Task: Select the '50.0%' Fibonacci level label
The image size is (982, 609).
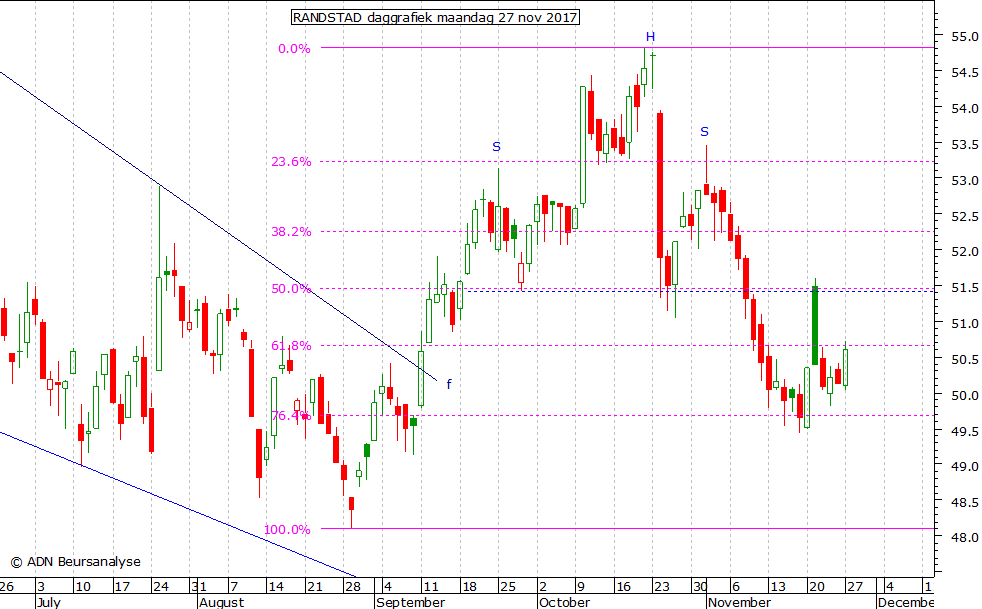Action: coord(291,289)
